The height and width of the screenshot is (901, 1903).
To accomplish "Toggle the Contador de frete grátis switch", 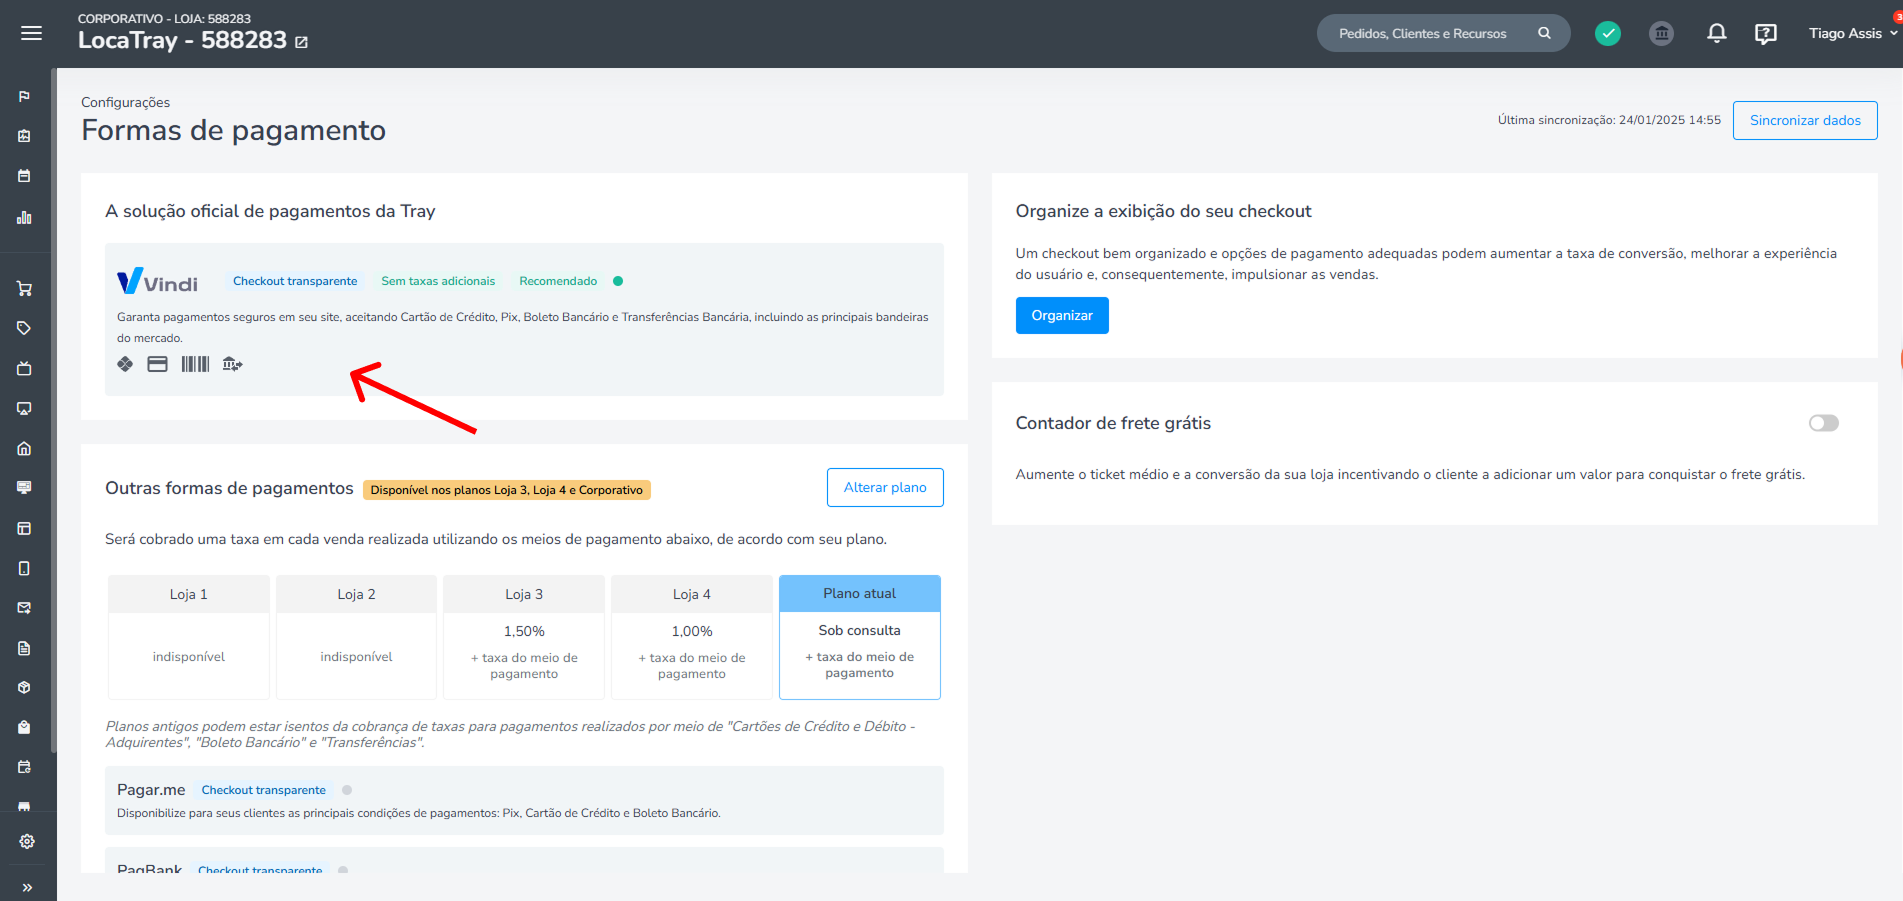I will [x=1823, y=423].
